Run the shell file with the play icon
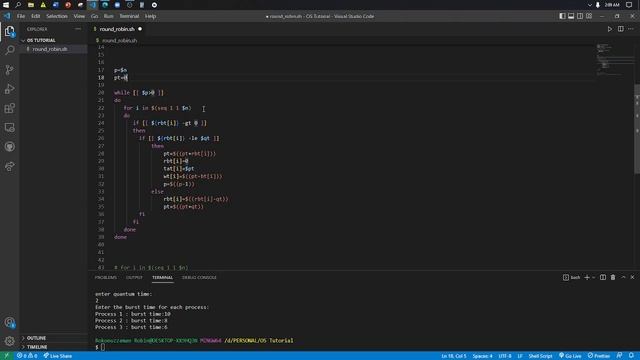 609,29
